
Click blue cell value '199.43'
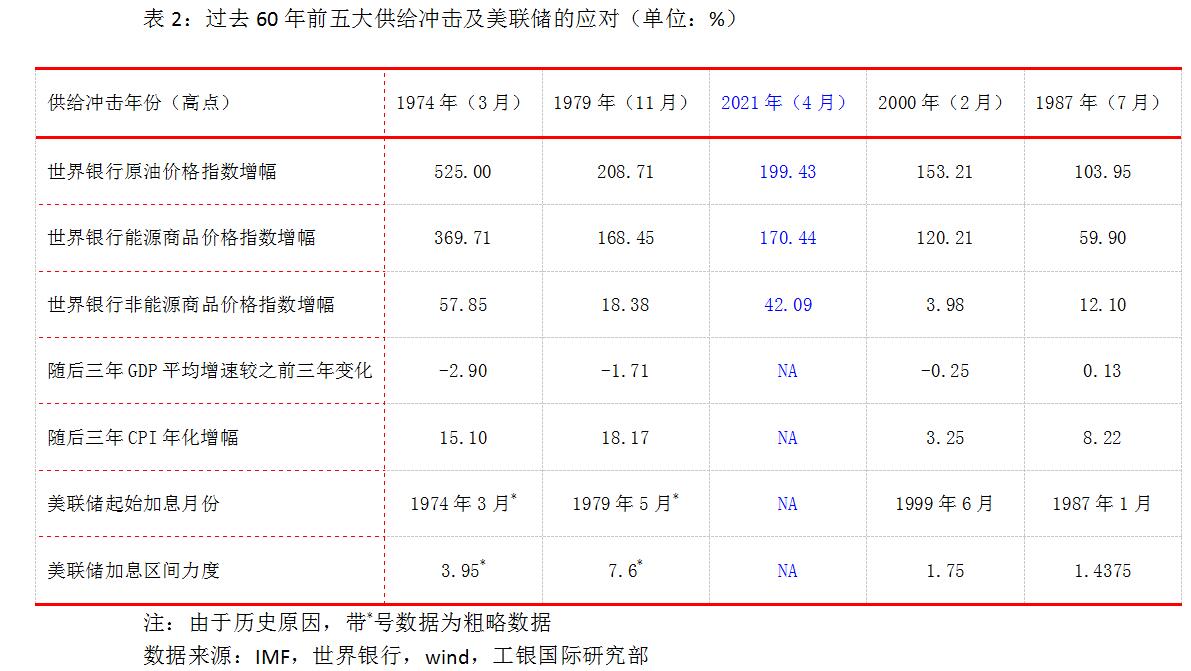pyautogui.click(x=788, y=172)
